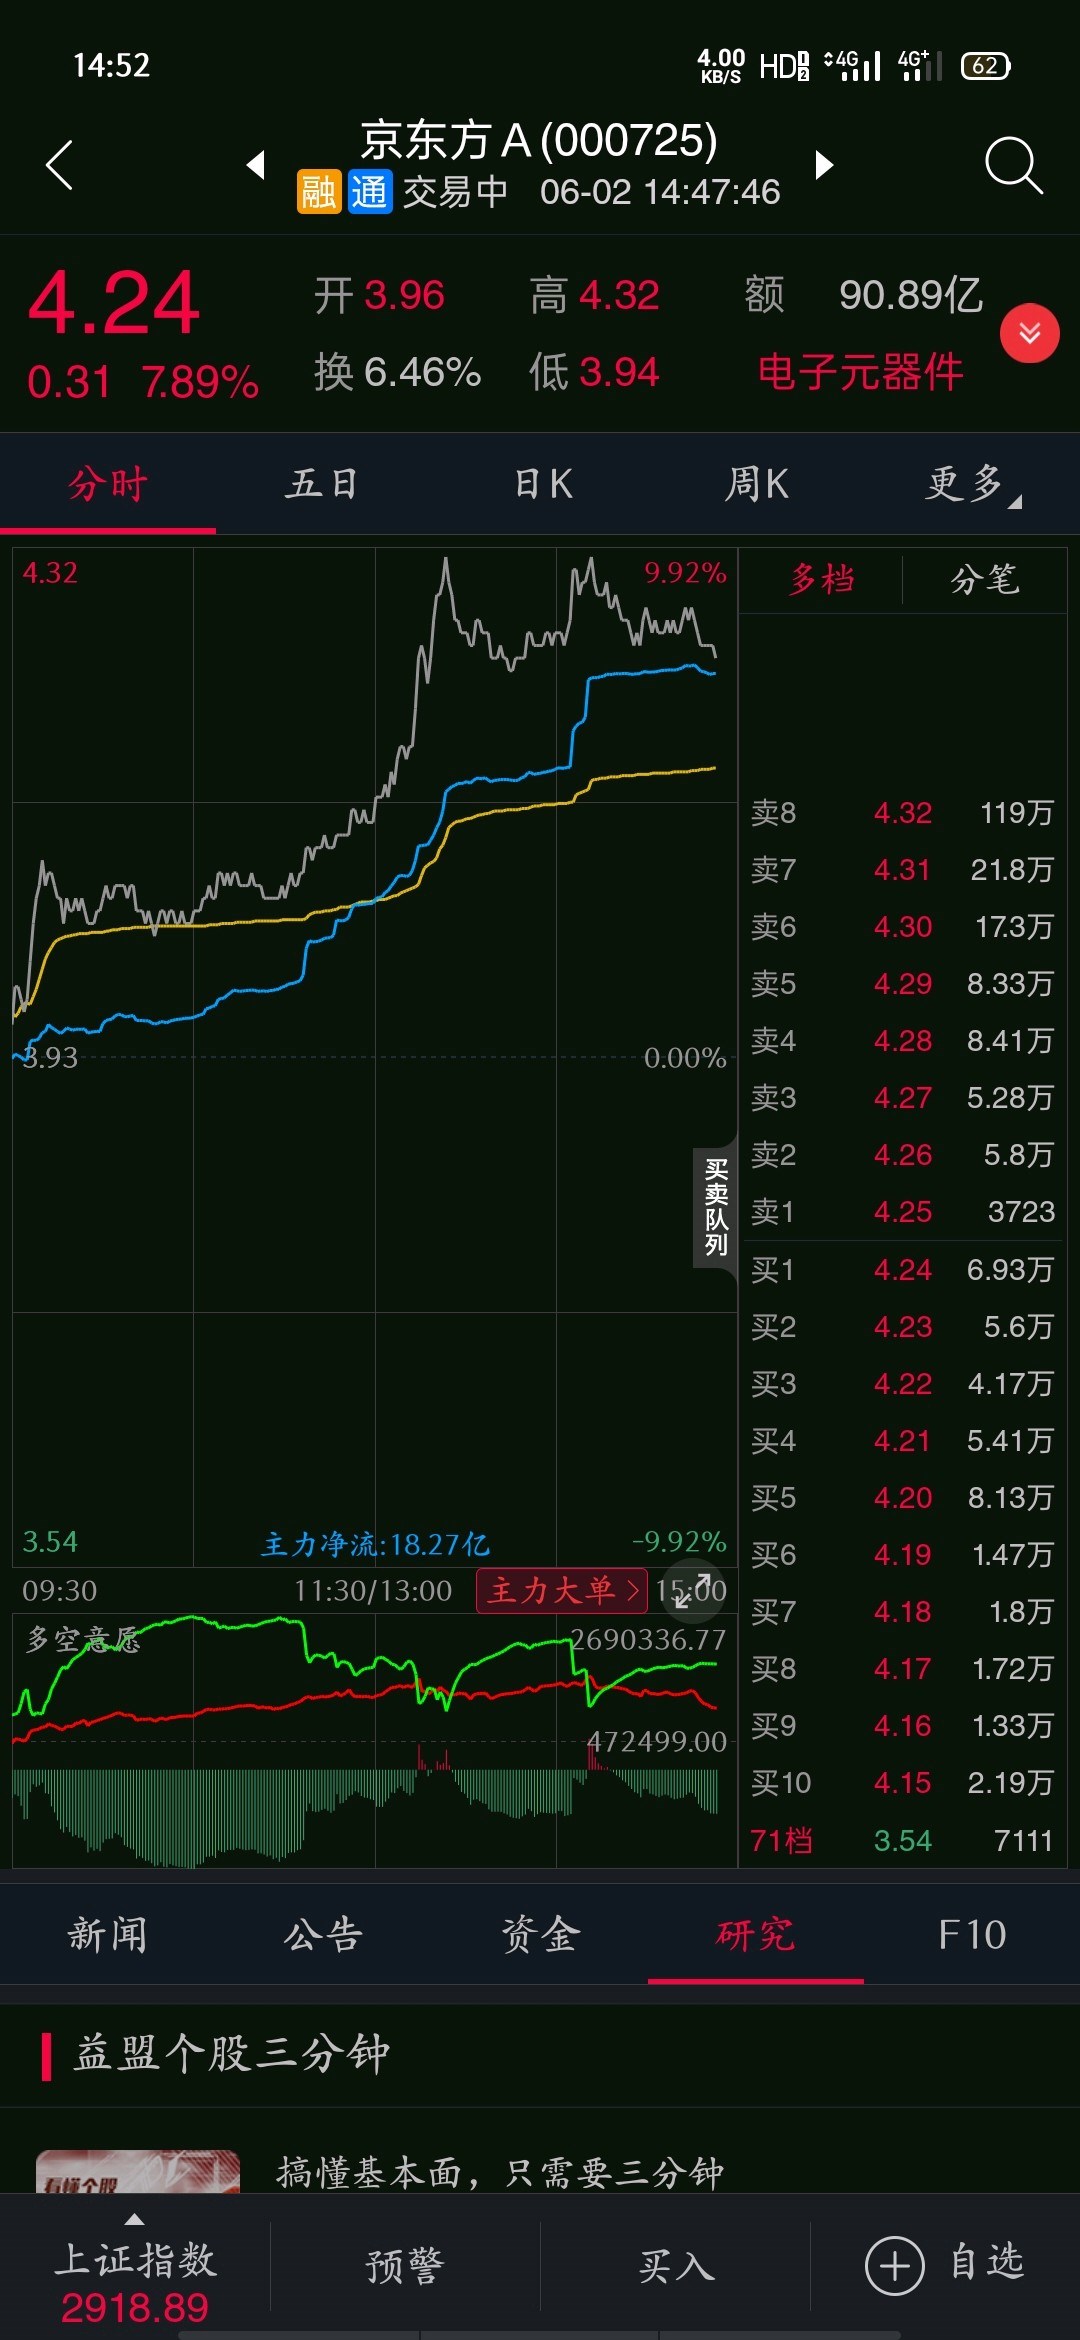Select the 卖2 4.26 order row
The width and height of the screenshot is (1080, 2340).
click(903, 1155)
